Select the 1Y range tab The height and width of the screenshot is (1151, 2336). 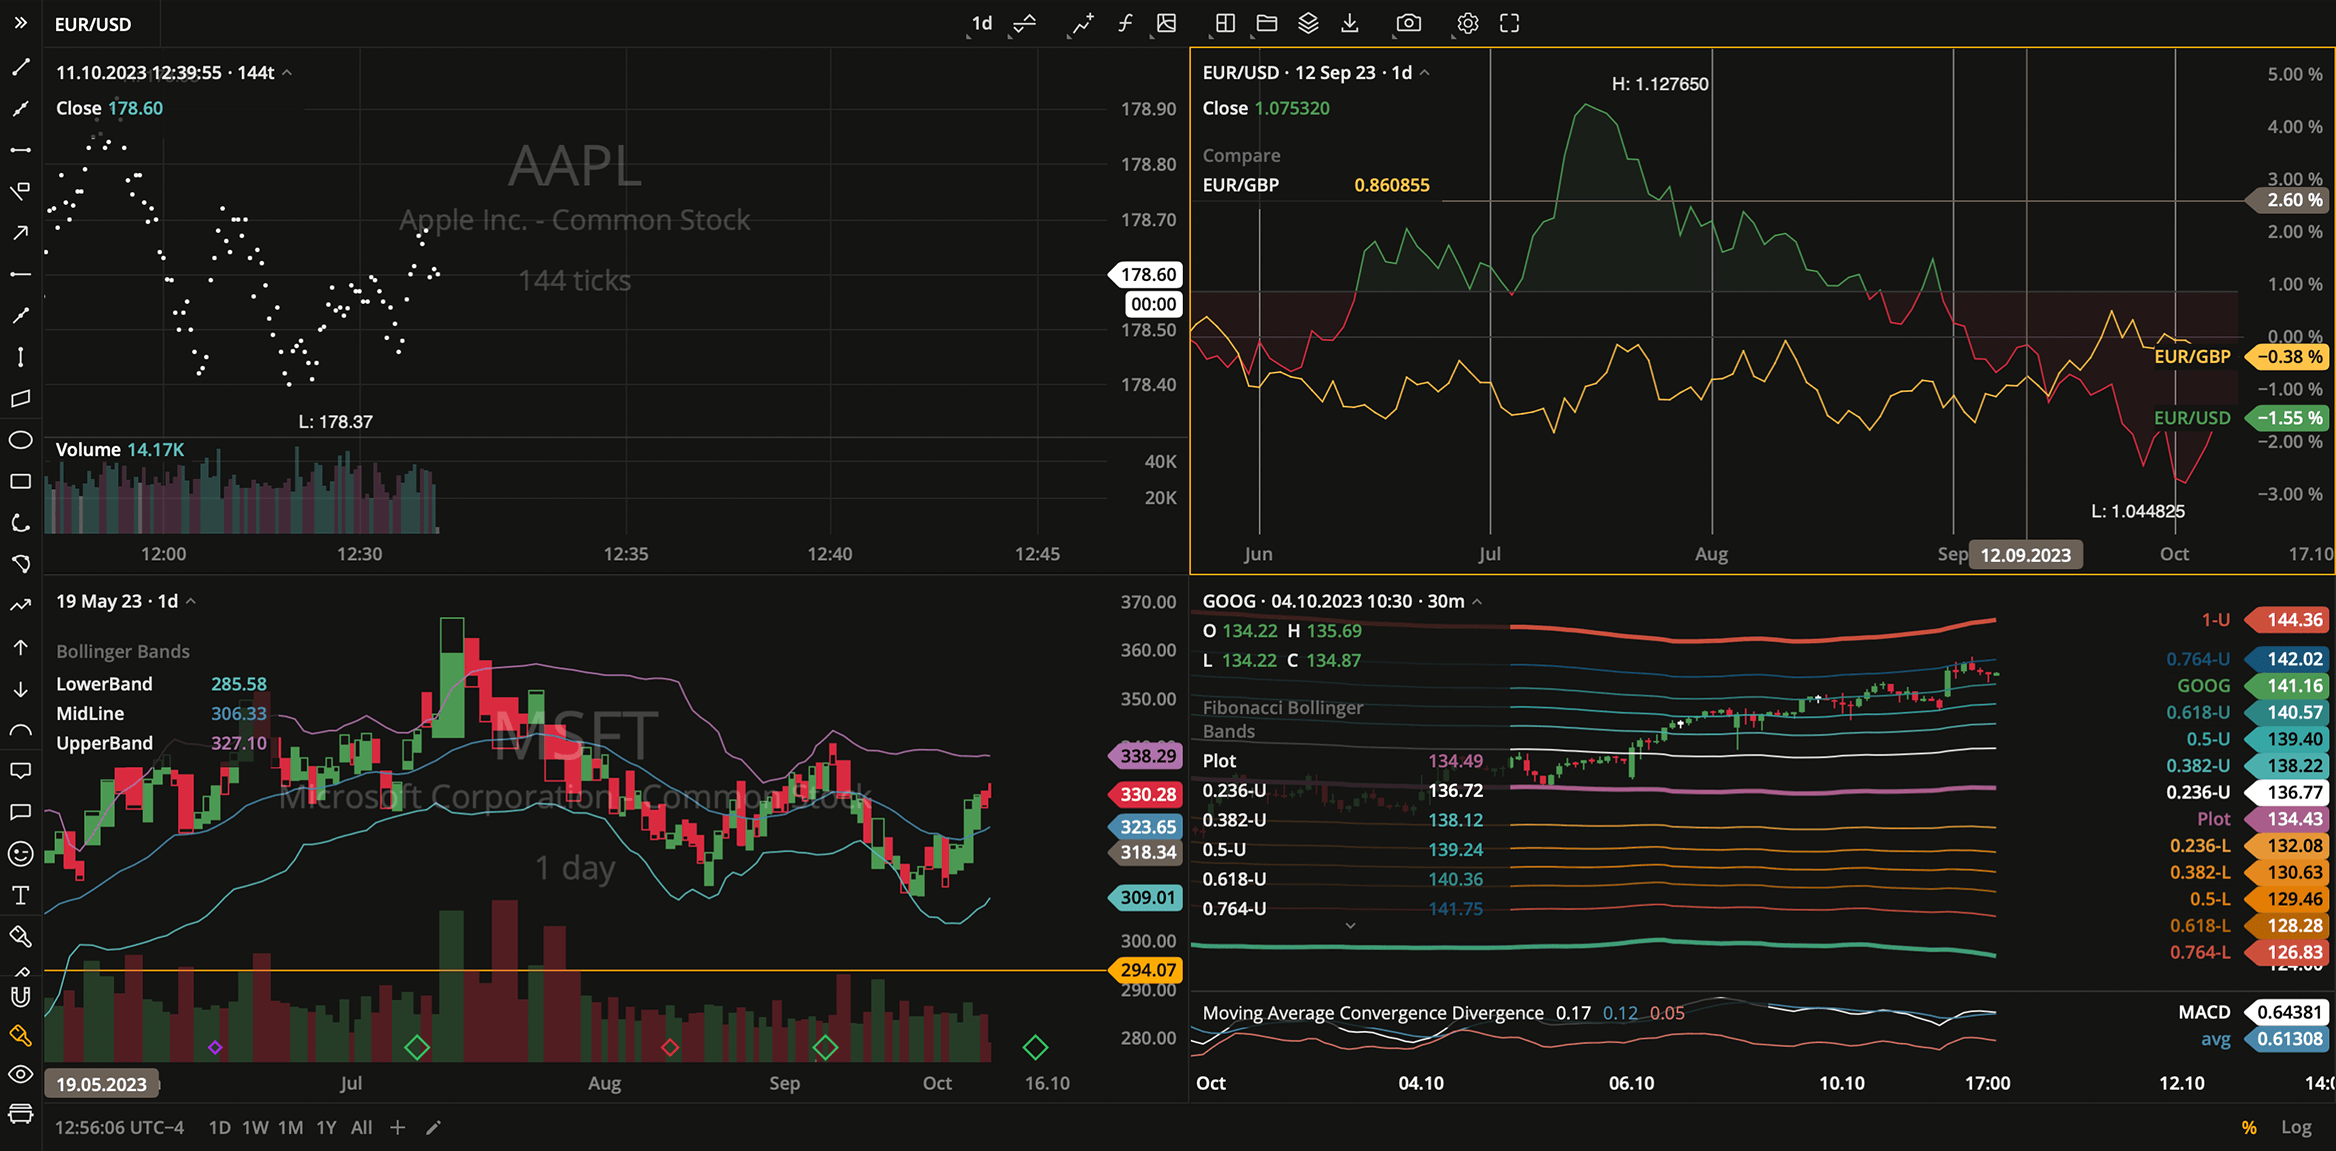click(x=326, y=1128)
